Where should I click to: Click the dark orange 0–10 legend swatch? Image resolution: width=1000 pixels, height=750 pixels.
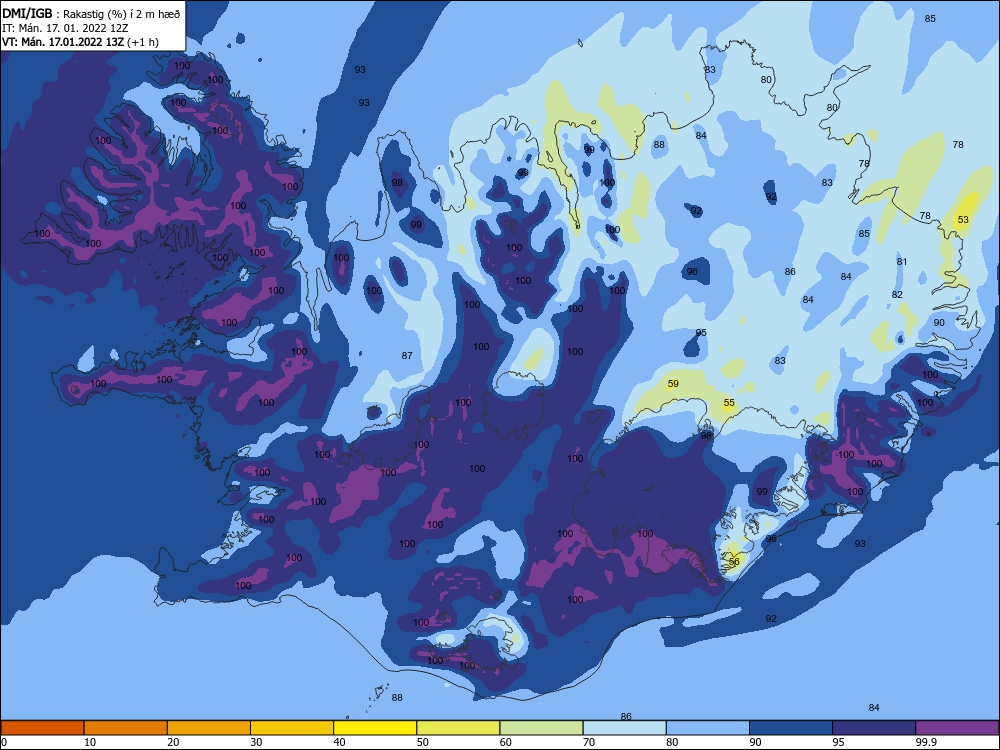(x=42, y=728)
